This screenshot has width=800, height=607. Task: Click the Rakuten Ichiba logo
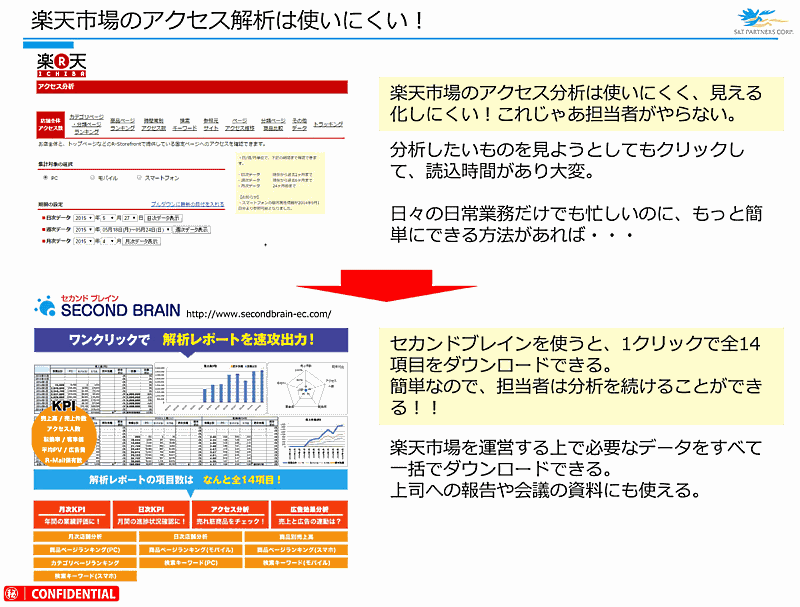pyautogui.click(x=61, y=65)
